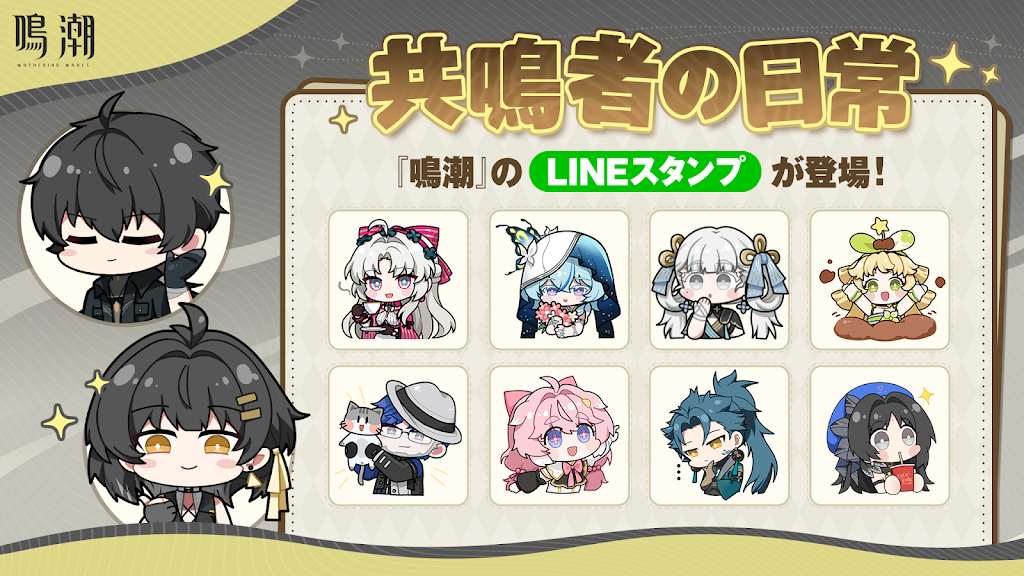This screenshot has width=1024, height=576.
Task: Click the large sparkle beside the title
Action: (952, 65)
